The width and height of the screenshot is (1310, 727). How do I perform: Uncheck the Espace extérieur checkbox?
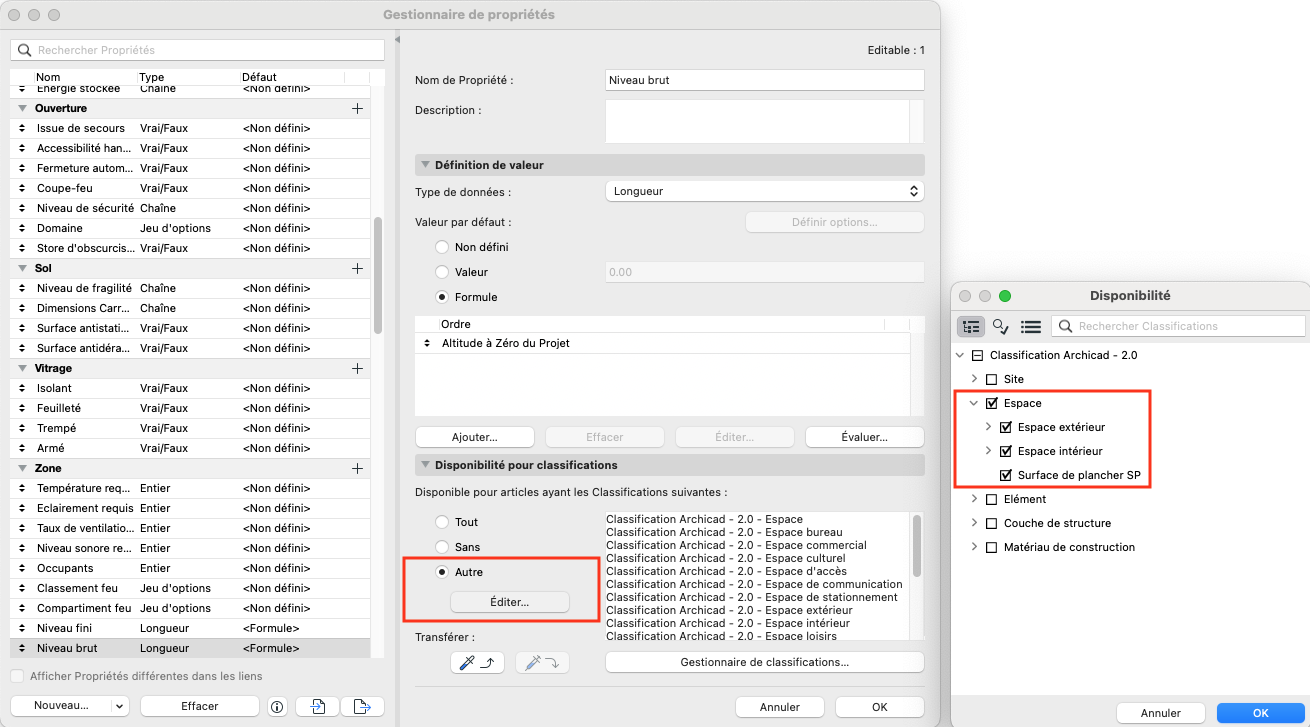click(1006, 427)
